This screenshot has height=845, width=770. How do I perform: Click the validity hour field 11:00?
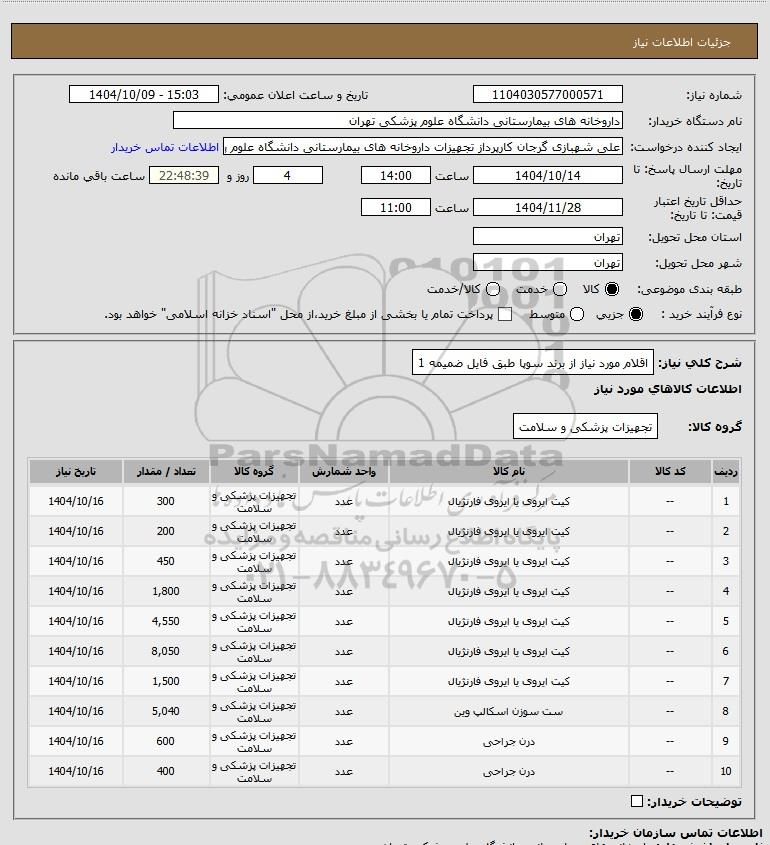[396, 207]
